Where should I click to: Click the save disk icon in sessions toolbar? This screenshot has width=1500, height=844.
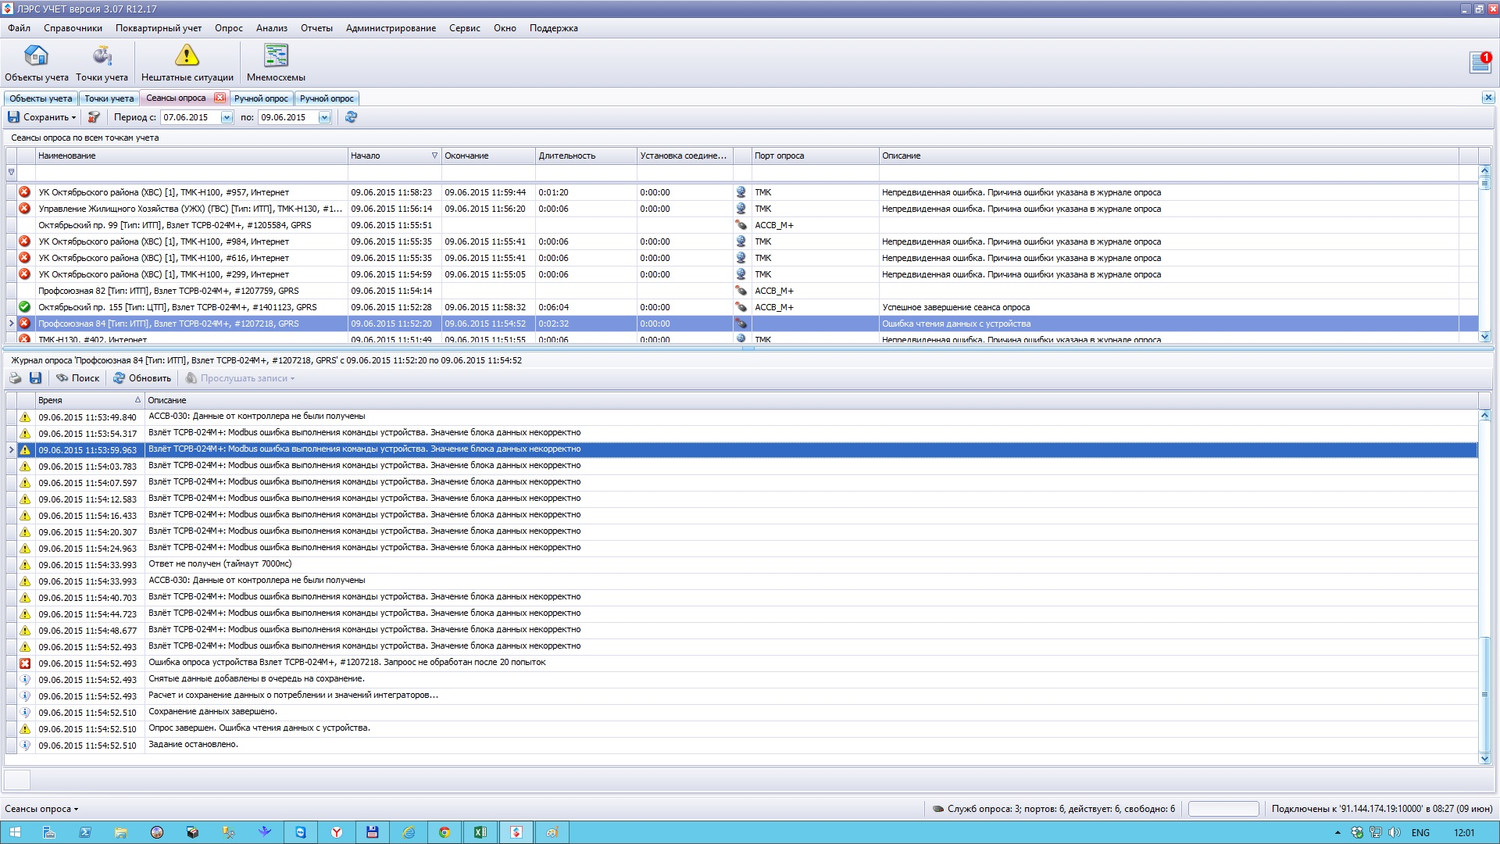(x=14, y=117)
